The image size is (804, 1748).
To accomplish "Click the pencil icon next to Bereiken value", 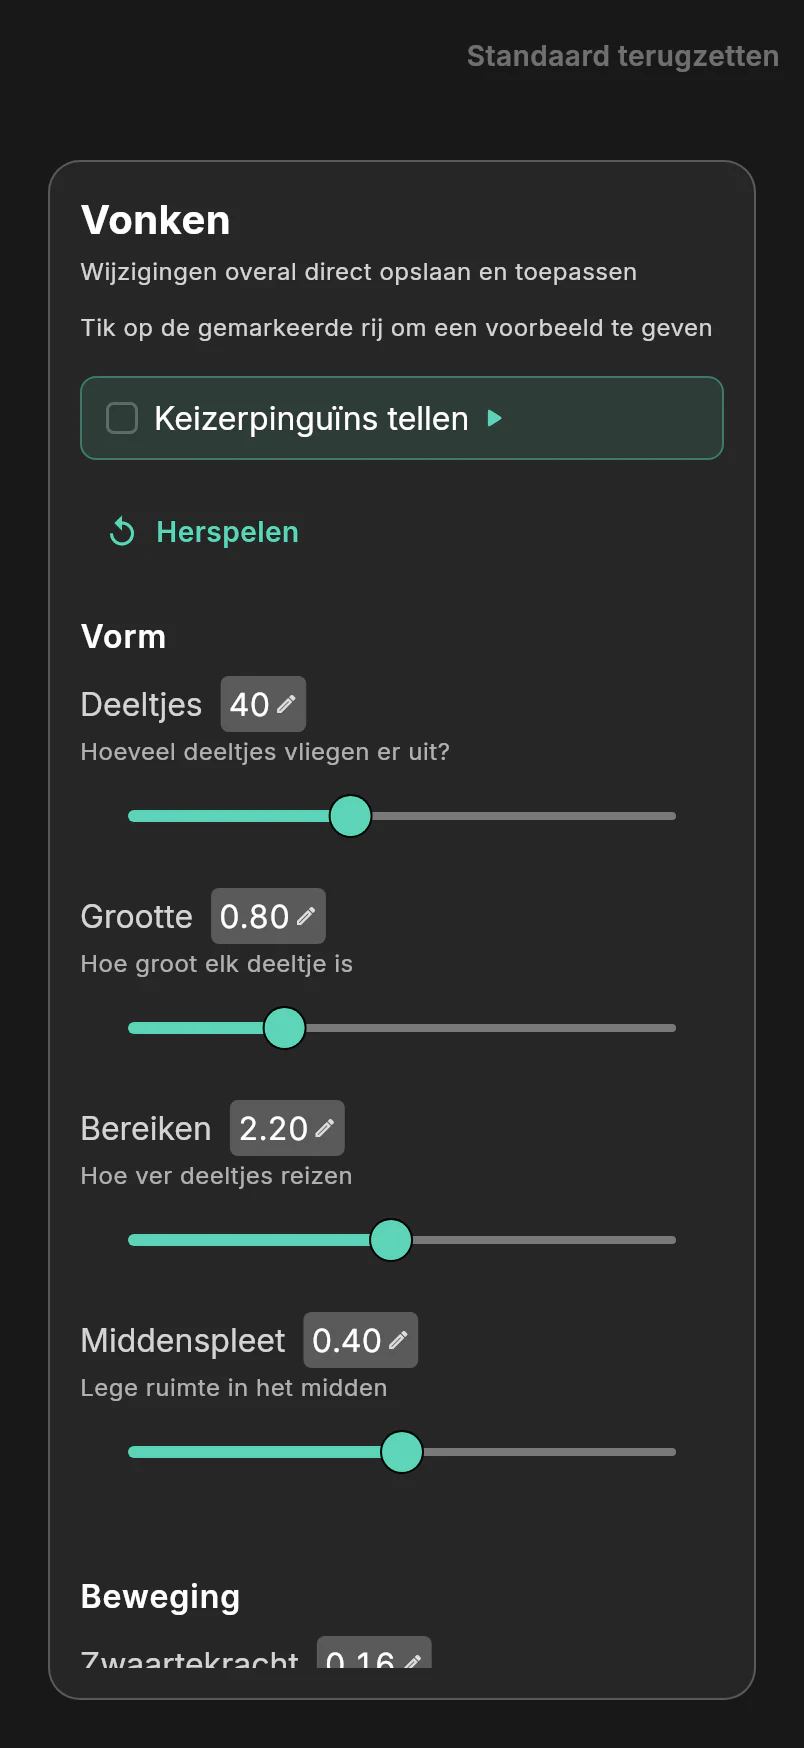I will pyautogui.click(x=325, y=1128).
